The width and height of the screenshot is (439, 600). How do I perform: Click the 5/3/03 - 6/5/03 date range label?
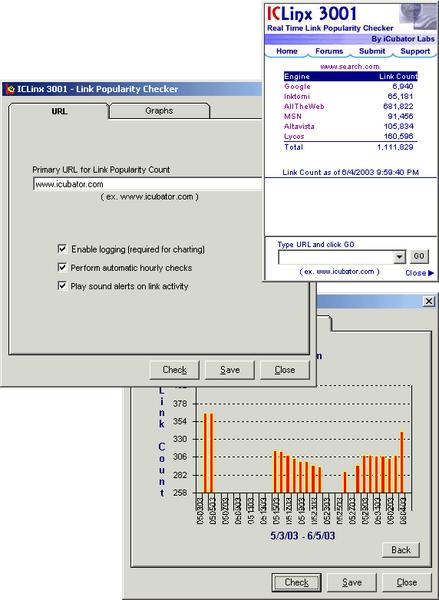(x=303, y=536)
